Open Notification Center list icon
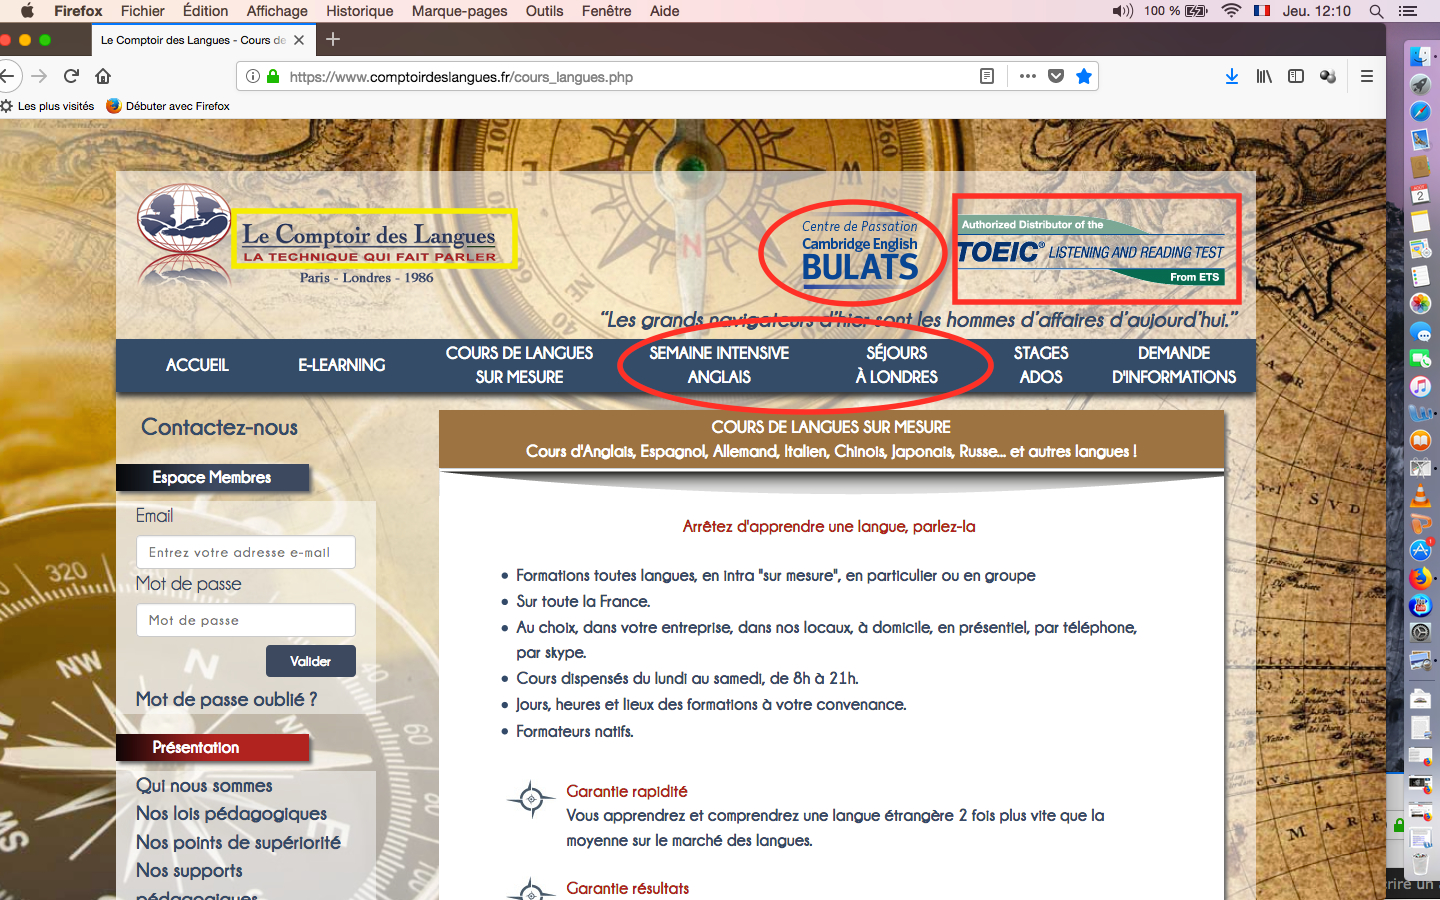Screen dimensions: 1440x900 click(1408, 11)
